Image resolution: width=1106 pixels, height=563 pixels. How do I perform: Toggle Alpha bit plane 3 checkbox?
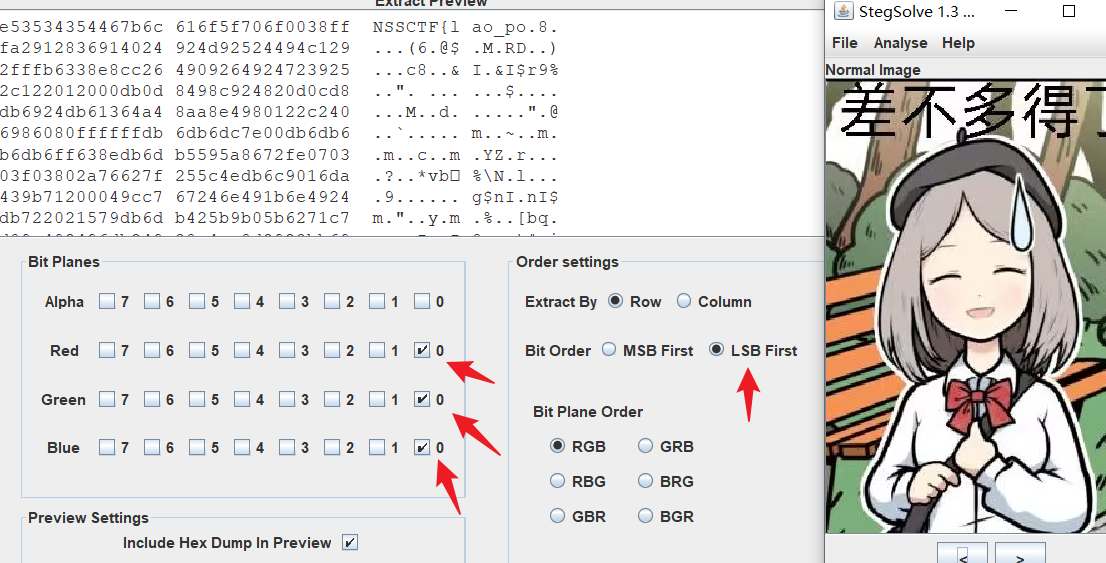[x=286, y=302]
